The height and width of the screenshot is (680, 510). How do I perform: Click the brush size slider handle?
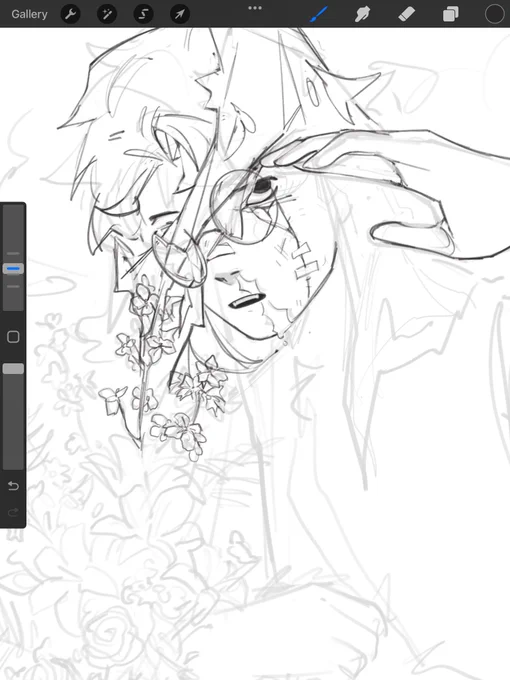13,269
